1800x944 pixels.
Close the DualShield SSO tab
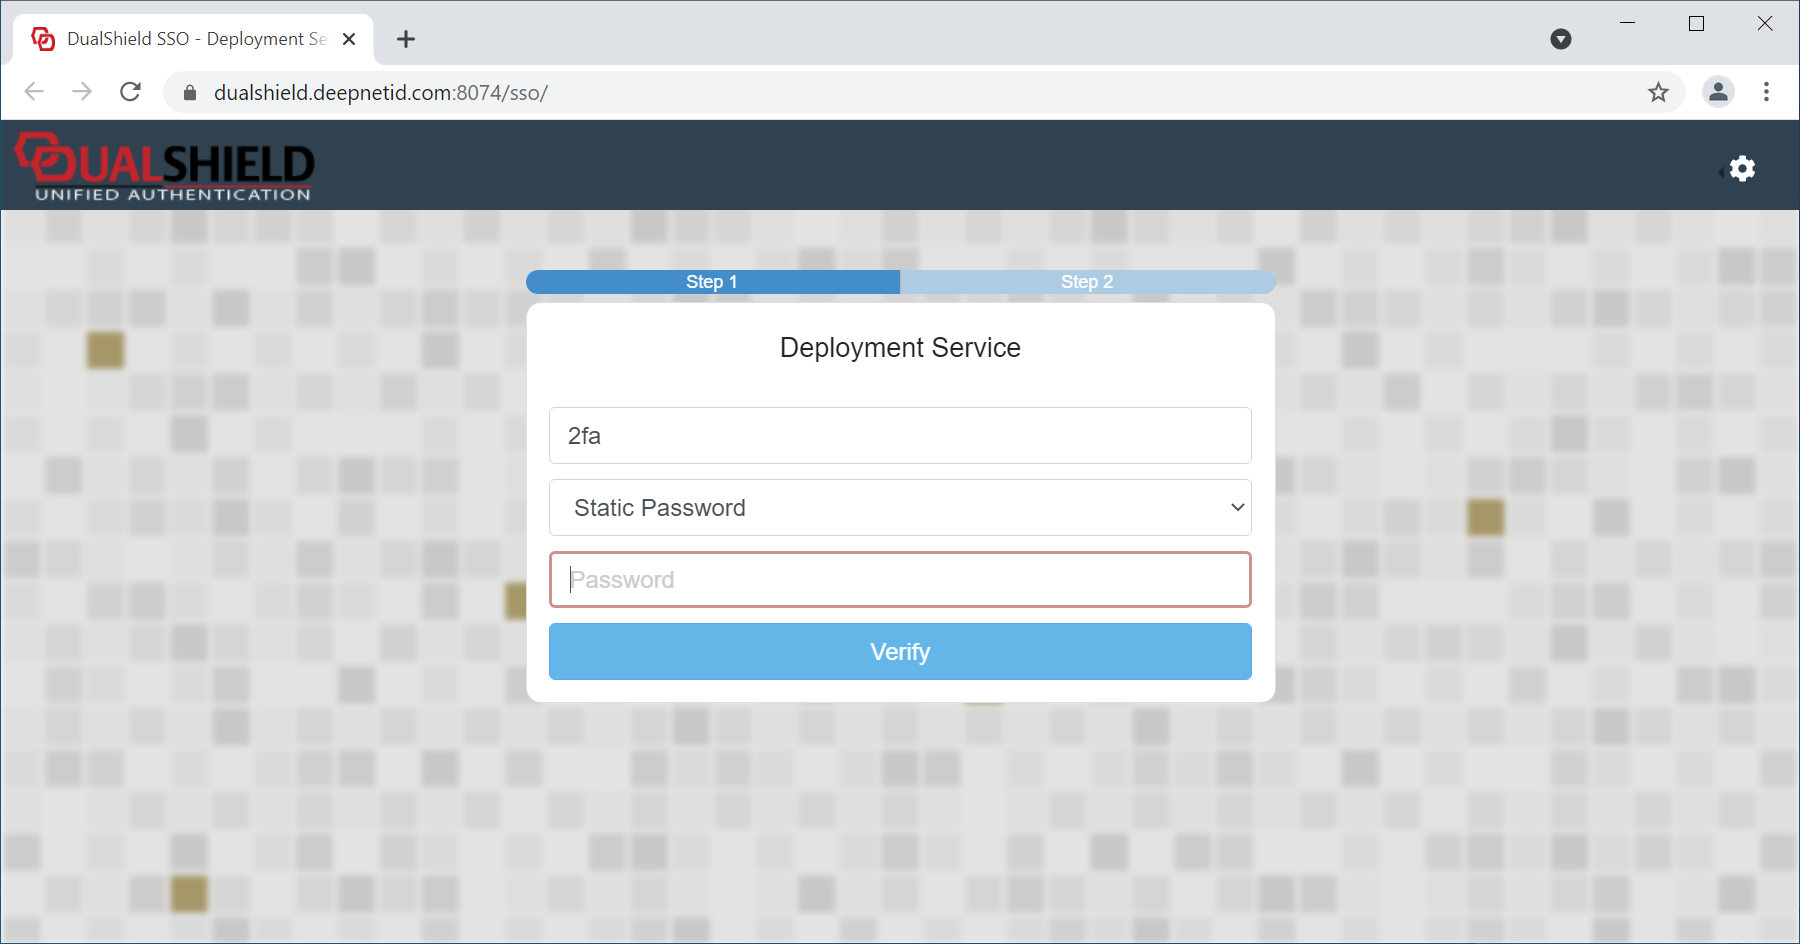tap(349, 39)
